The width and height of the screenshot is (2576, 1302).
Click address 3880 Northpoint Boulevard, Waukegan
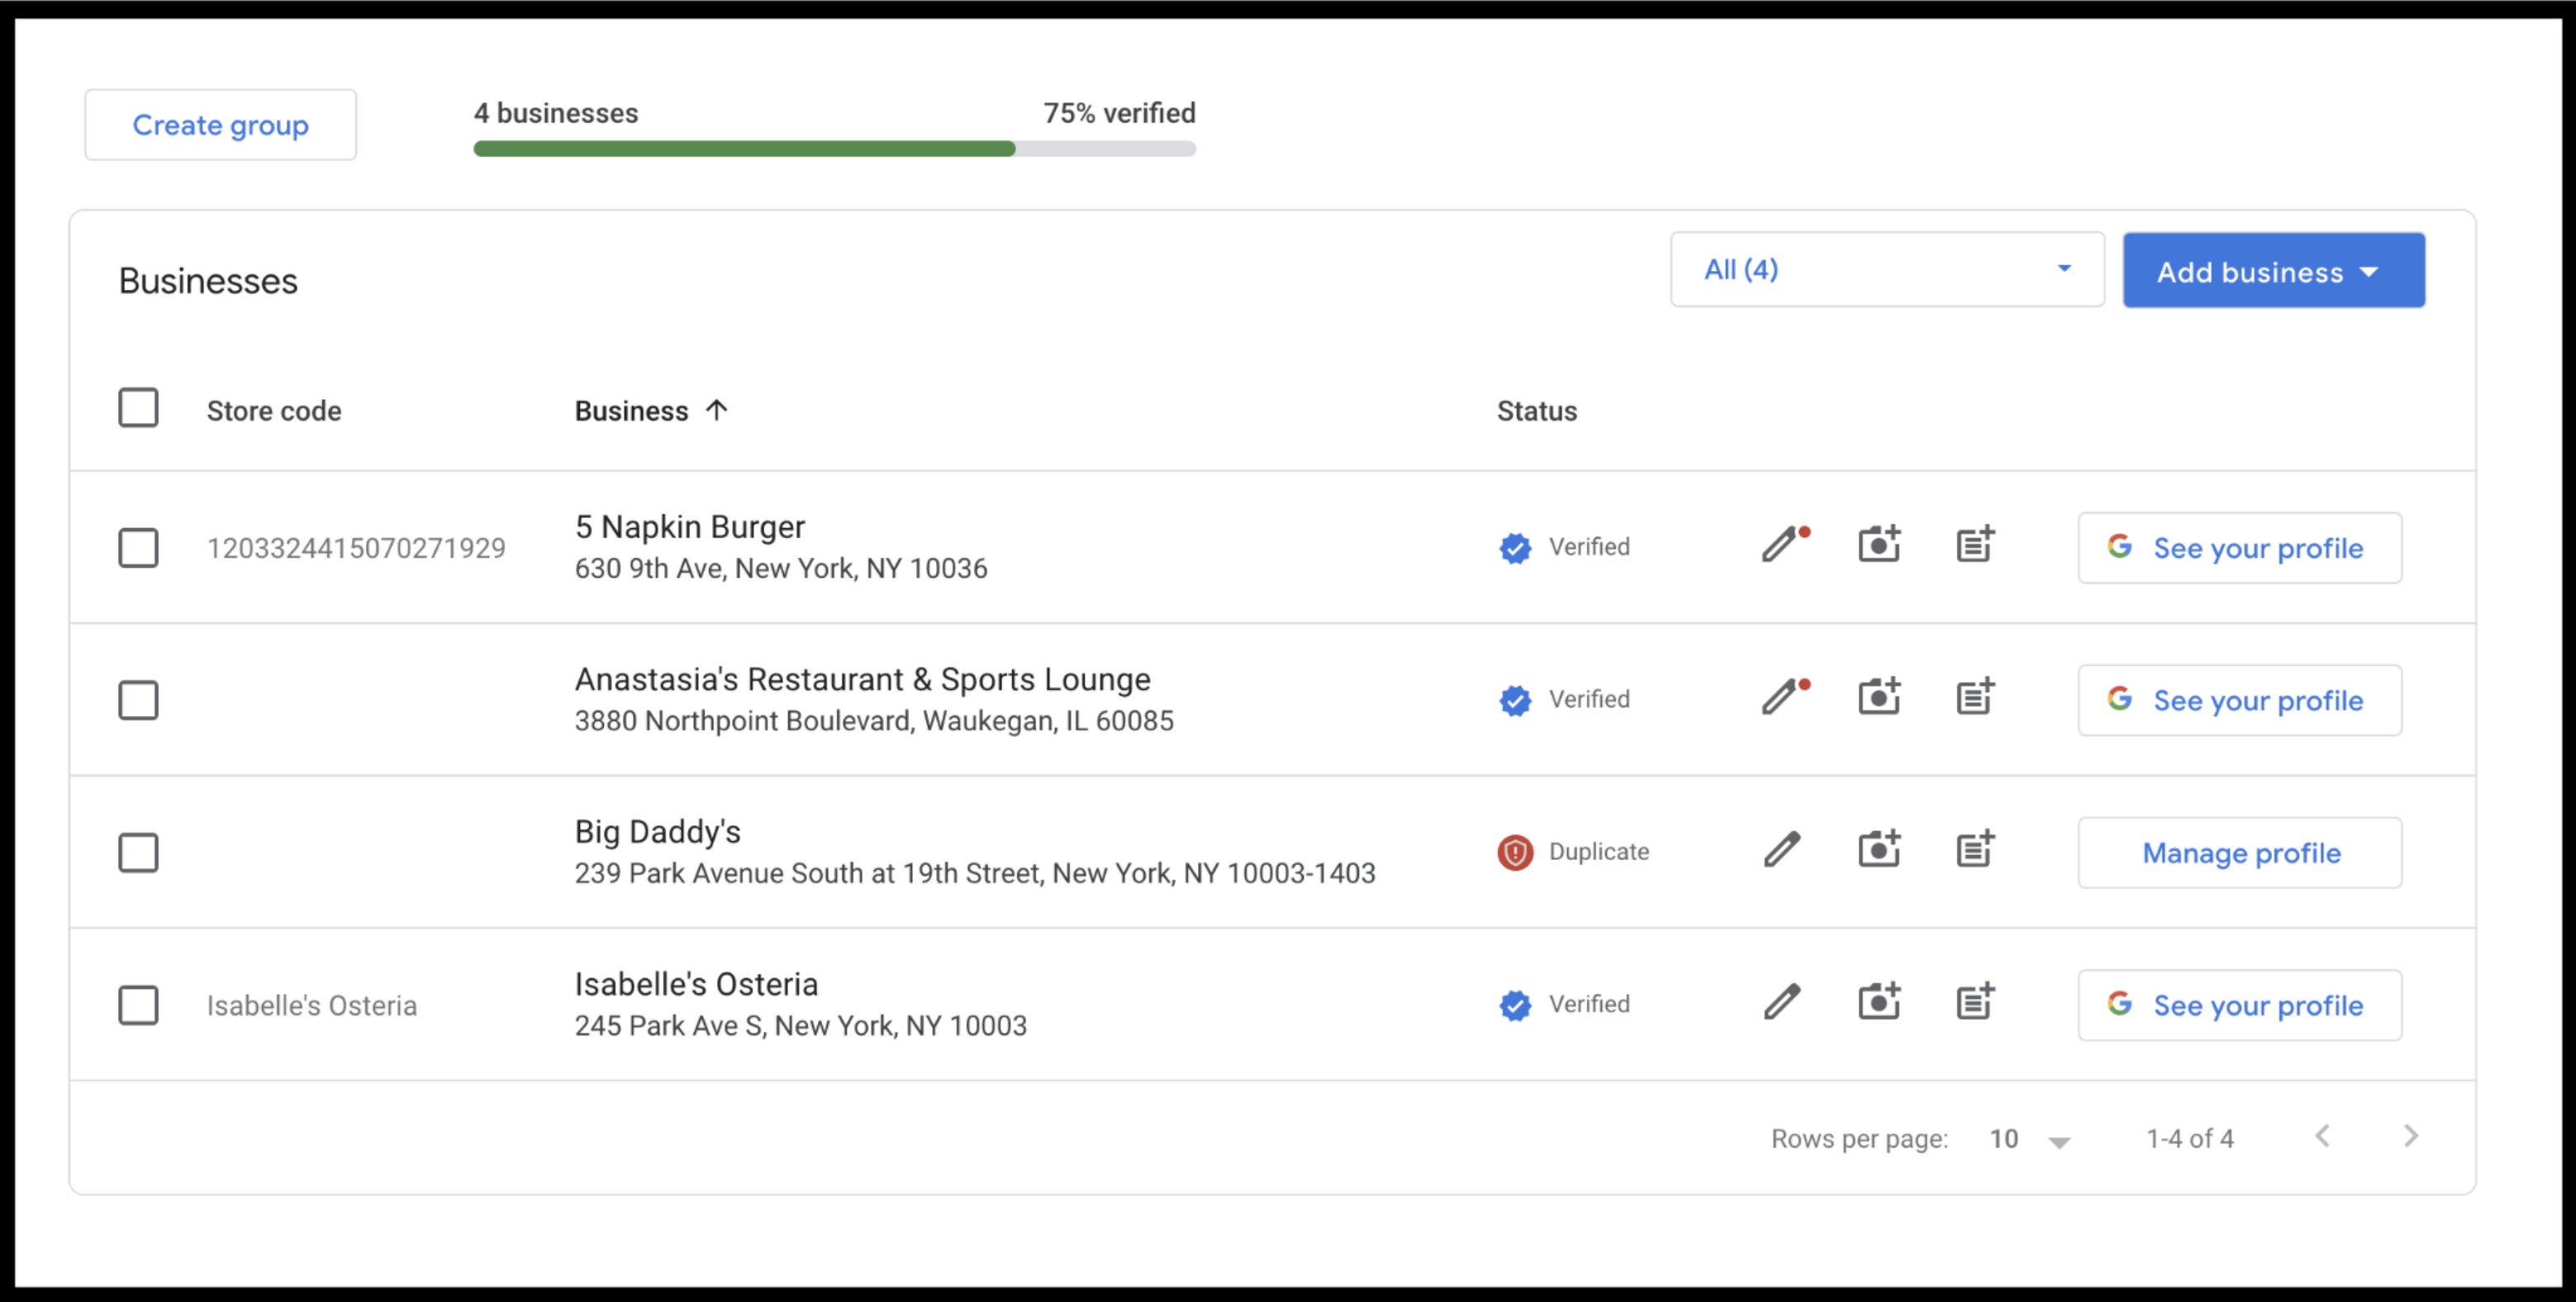click(874, 720)
